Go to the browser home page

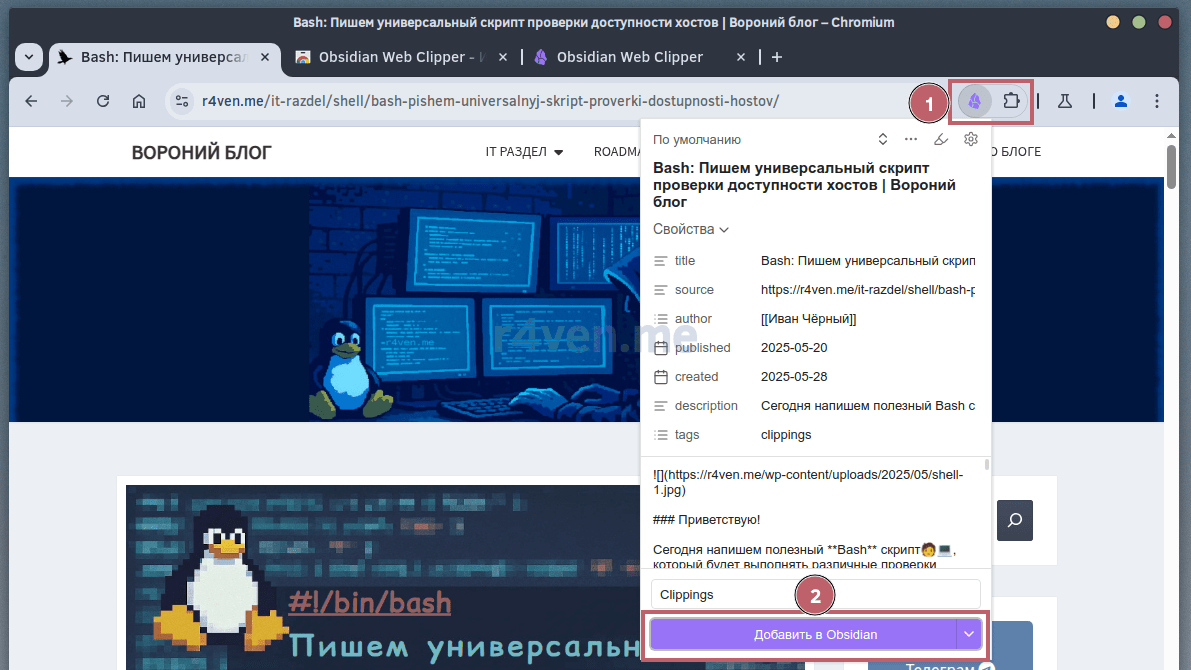[138, 101]
